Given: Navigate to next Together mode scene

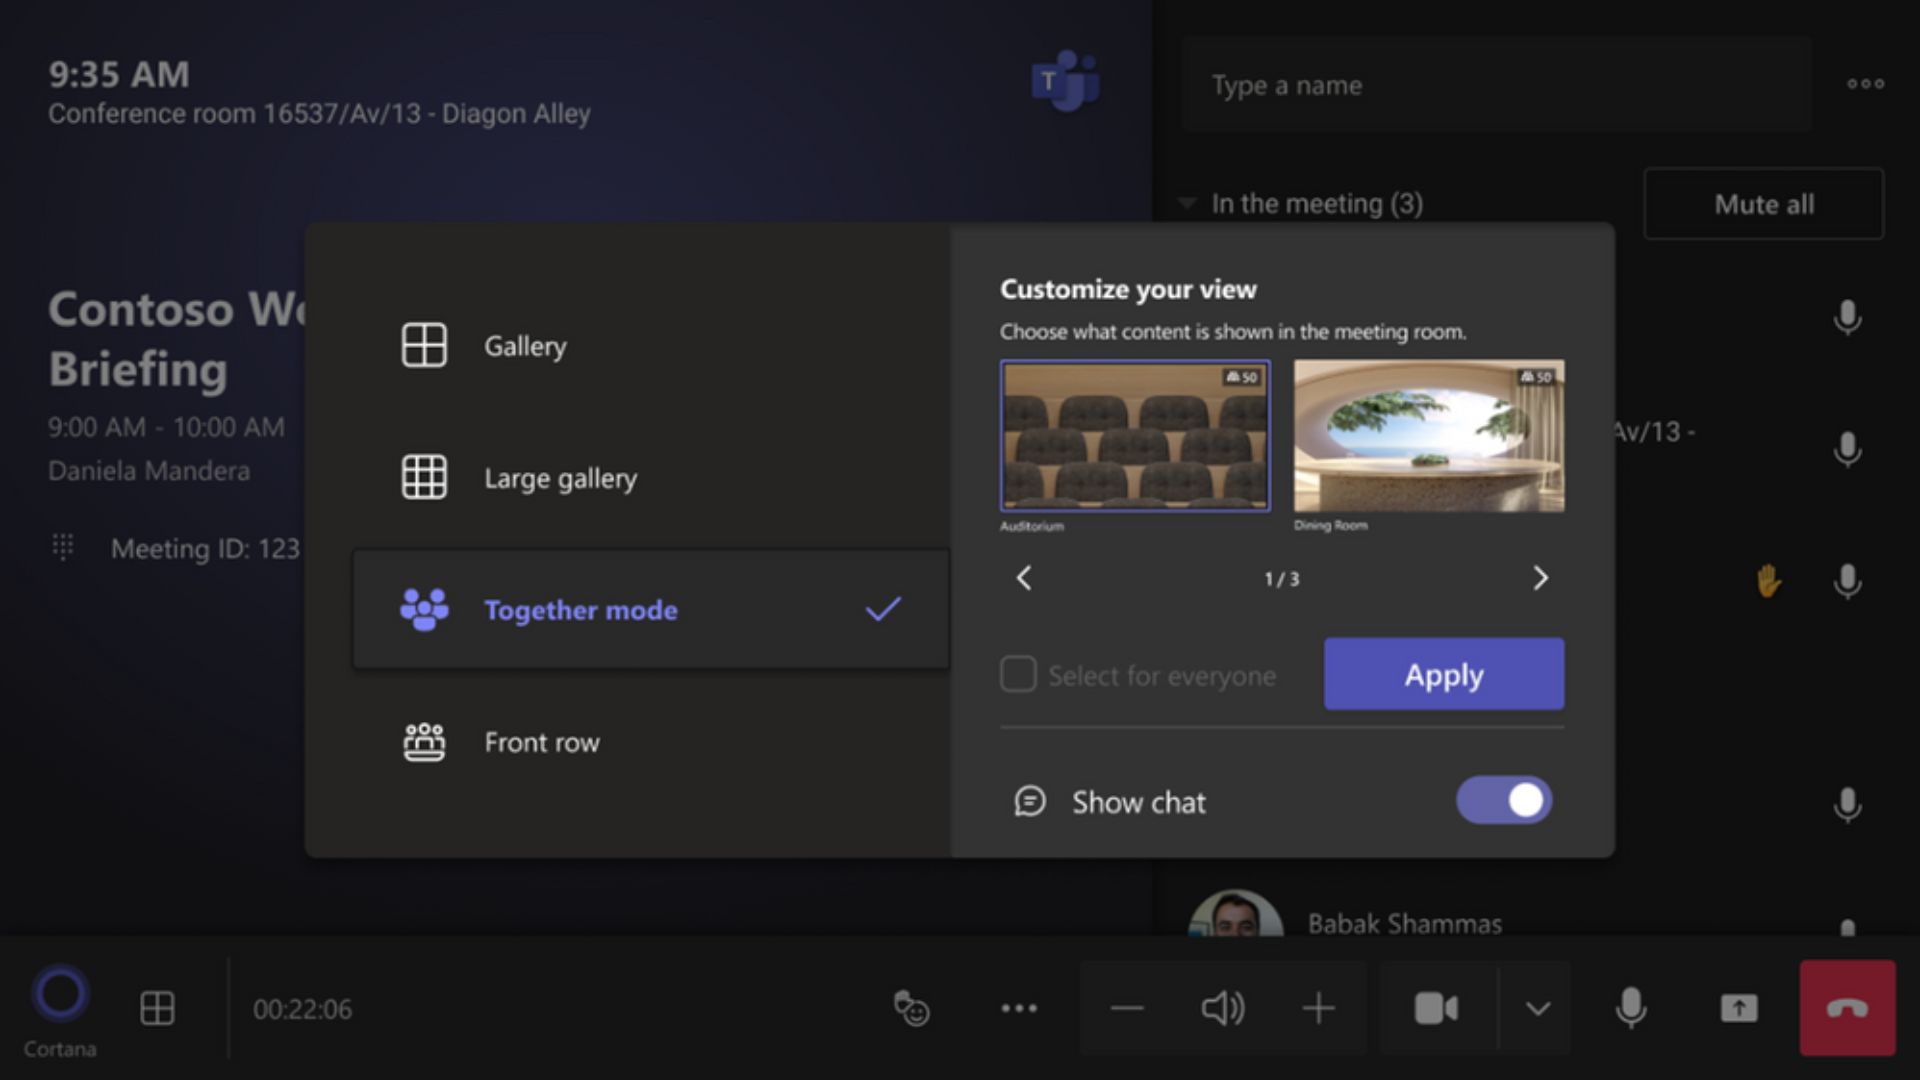Looking at the screenshot, I should [x=1539, y=578].
